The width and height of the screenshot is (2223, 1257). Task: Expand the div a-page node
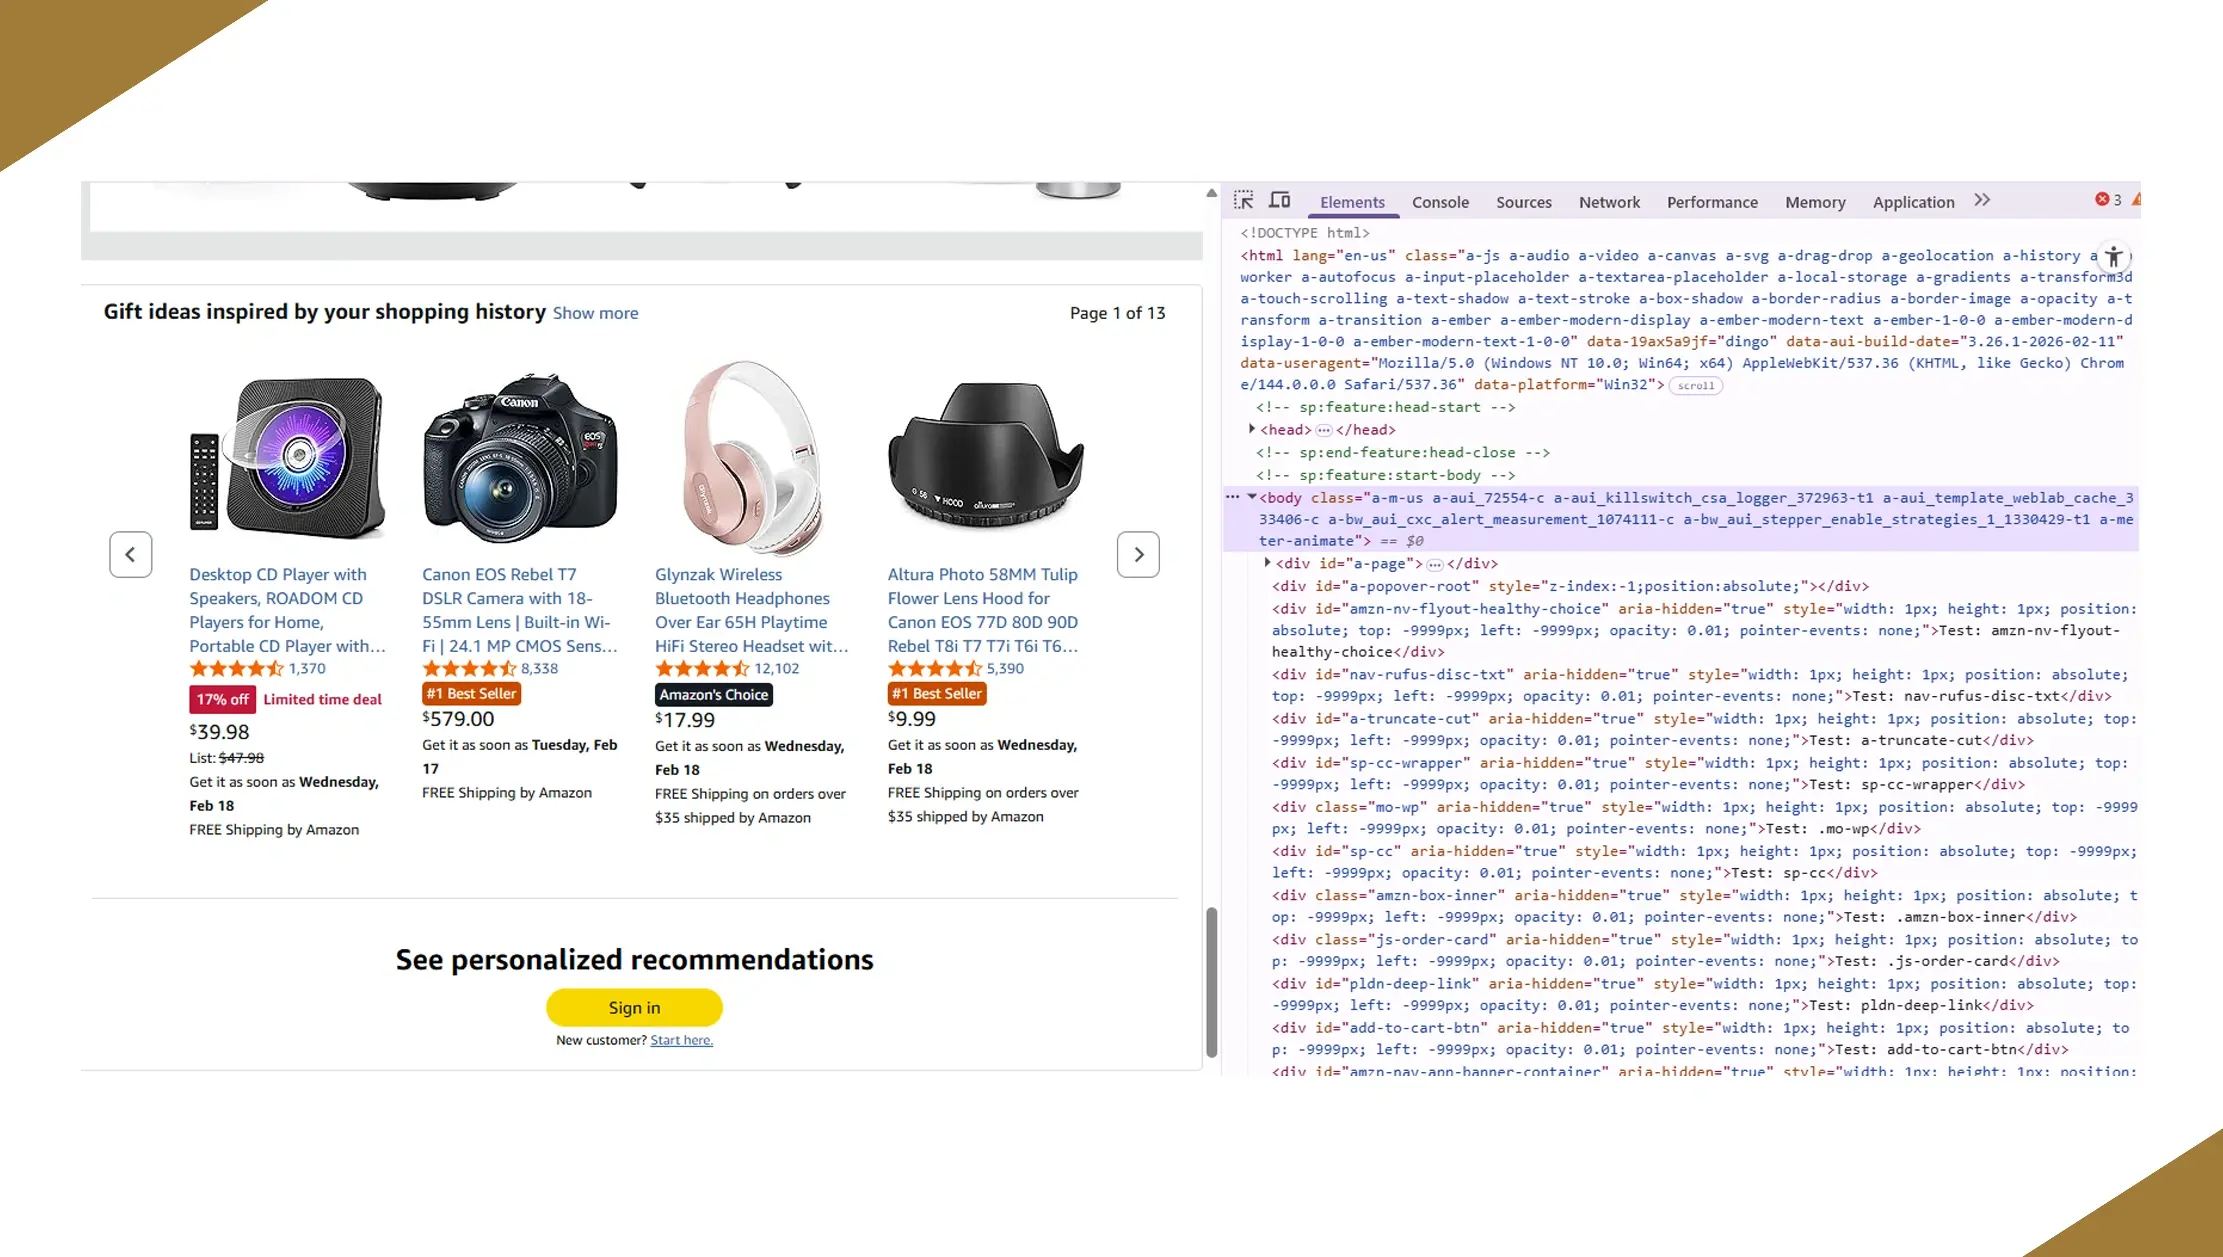tap(1268, 563)
